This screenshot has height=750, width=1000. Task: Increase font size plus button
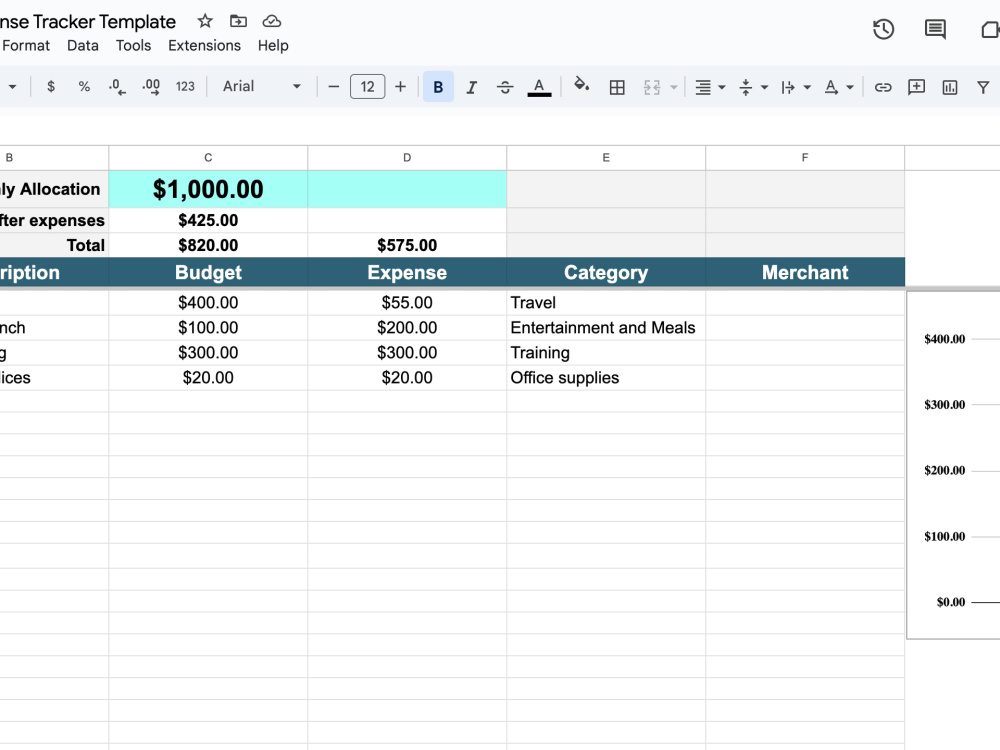401,86
